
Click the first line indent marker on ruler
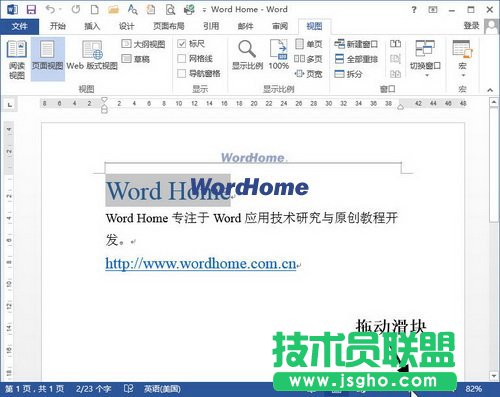[104, 100]
